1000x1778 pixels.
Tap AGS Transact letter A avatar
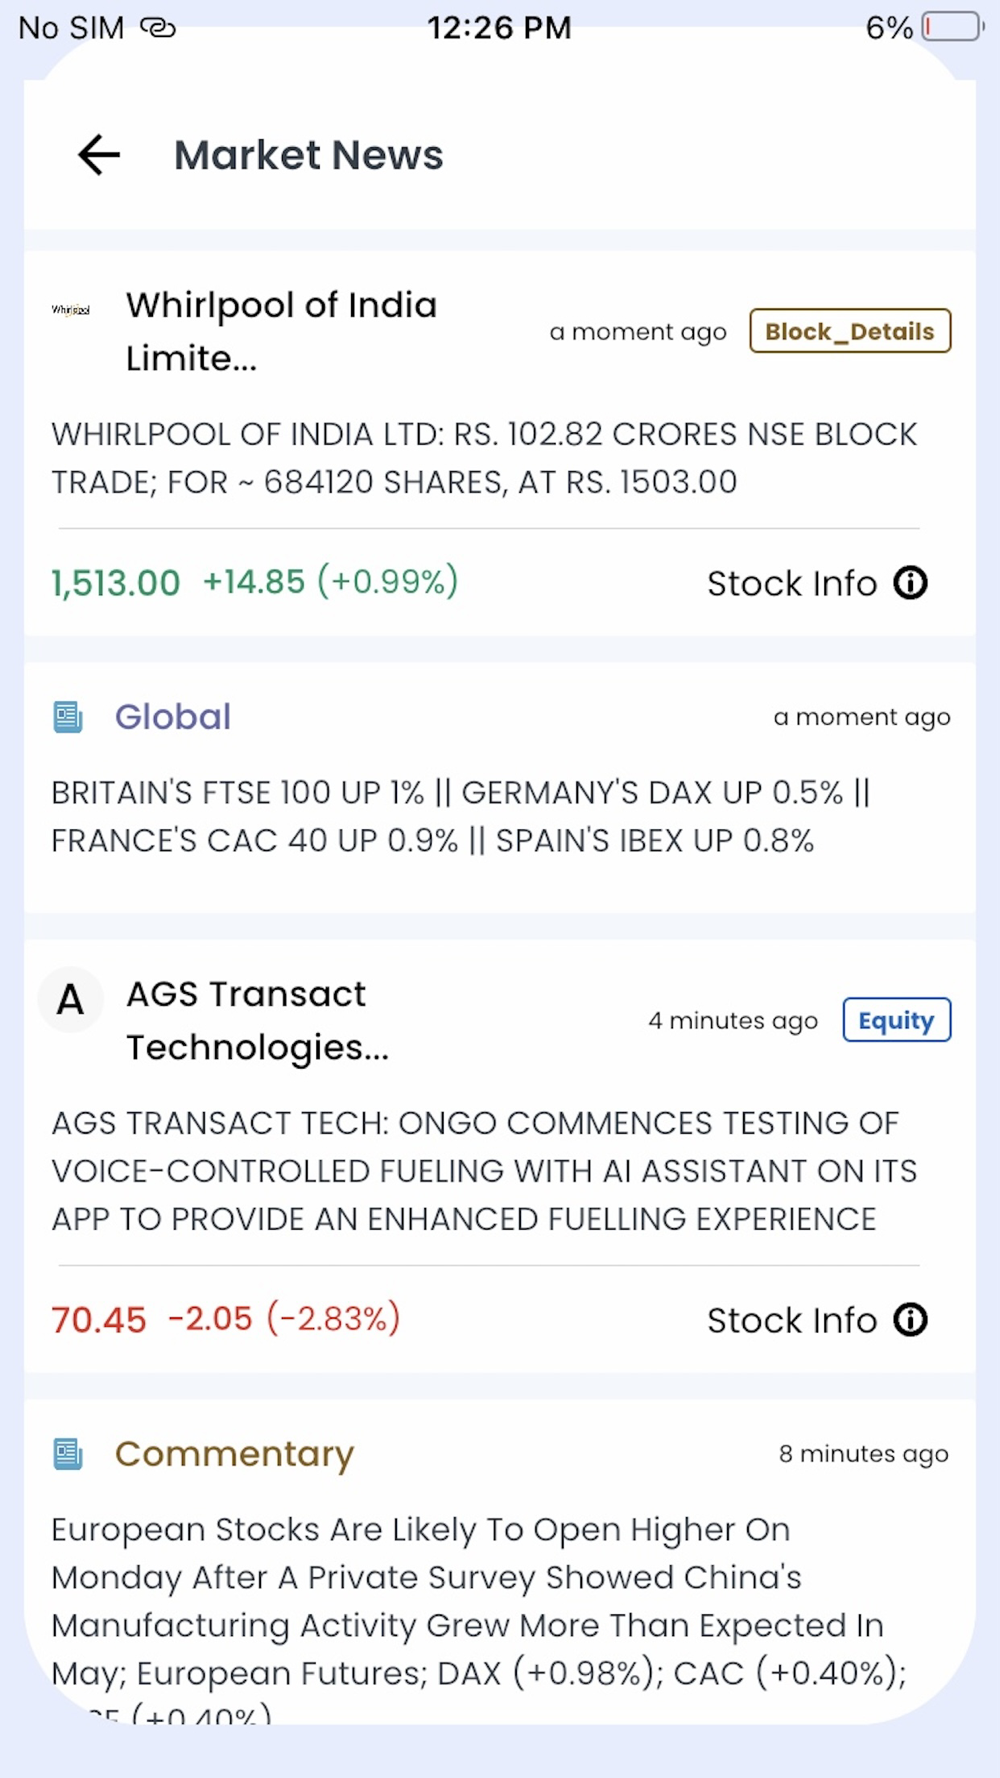click(70, 1000)
